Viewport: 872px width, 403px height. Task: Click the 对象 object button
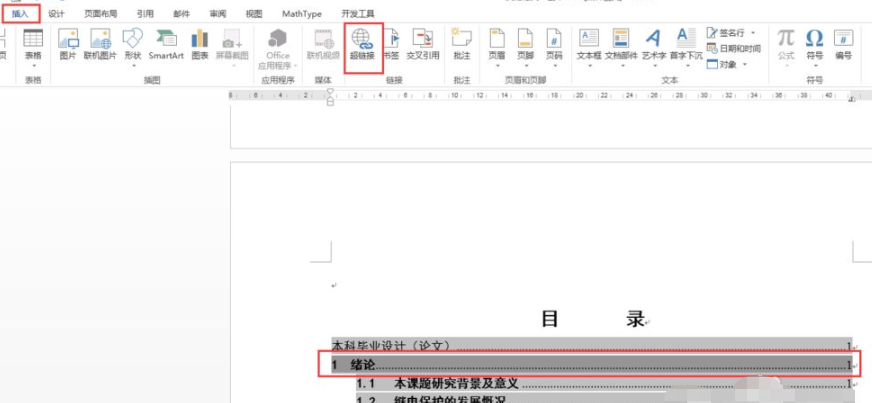click(722, 64)
